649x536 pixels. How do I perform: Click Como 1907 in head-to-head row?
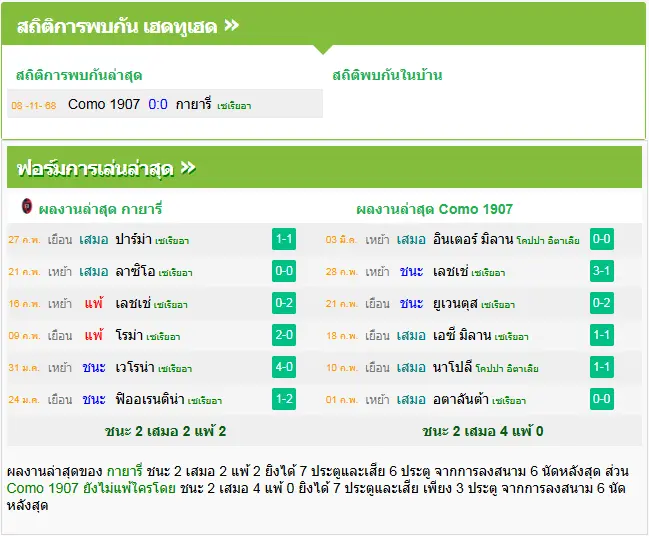pos(104,104)
